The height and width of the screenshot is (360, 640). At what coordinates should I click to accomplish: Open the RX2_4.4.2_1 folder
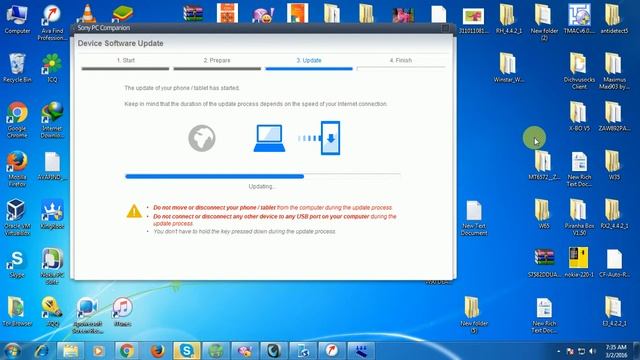pyautogui.click(x=614, y=214)
